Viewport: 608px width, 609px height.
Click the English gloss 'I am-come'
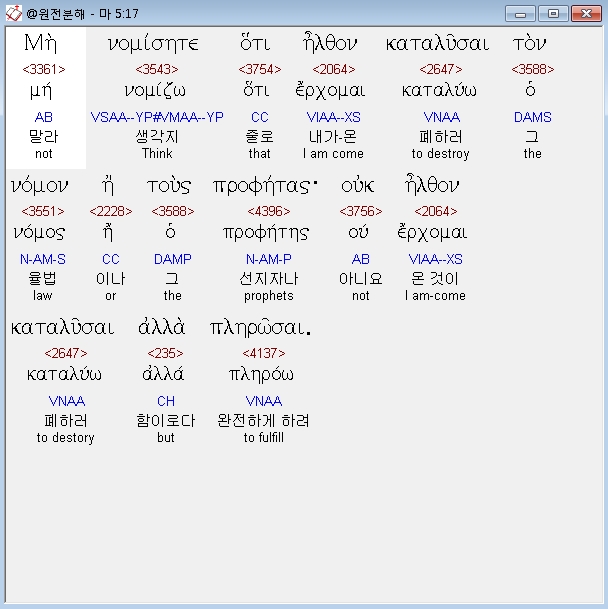pos(435,296)
